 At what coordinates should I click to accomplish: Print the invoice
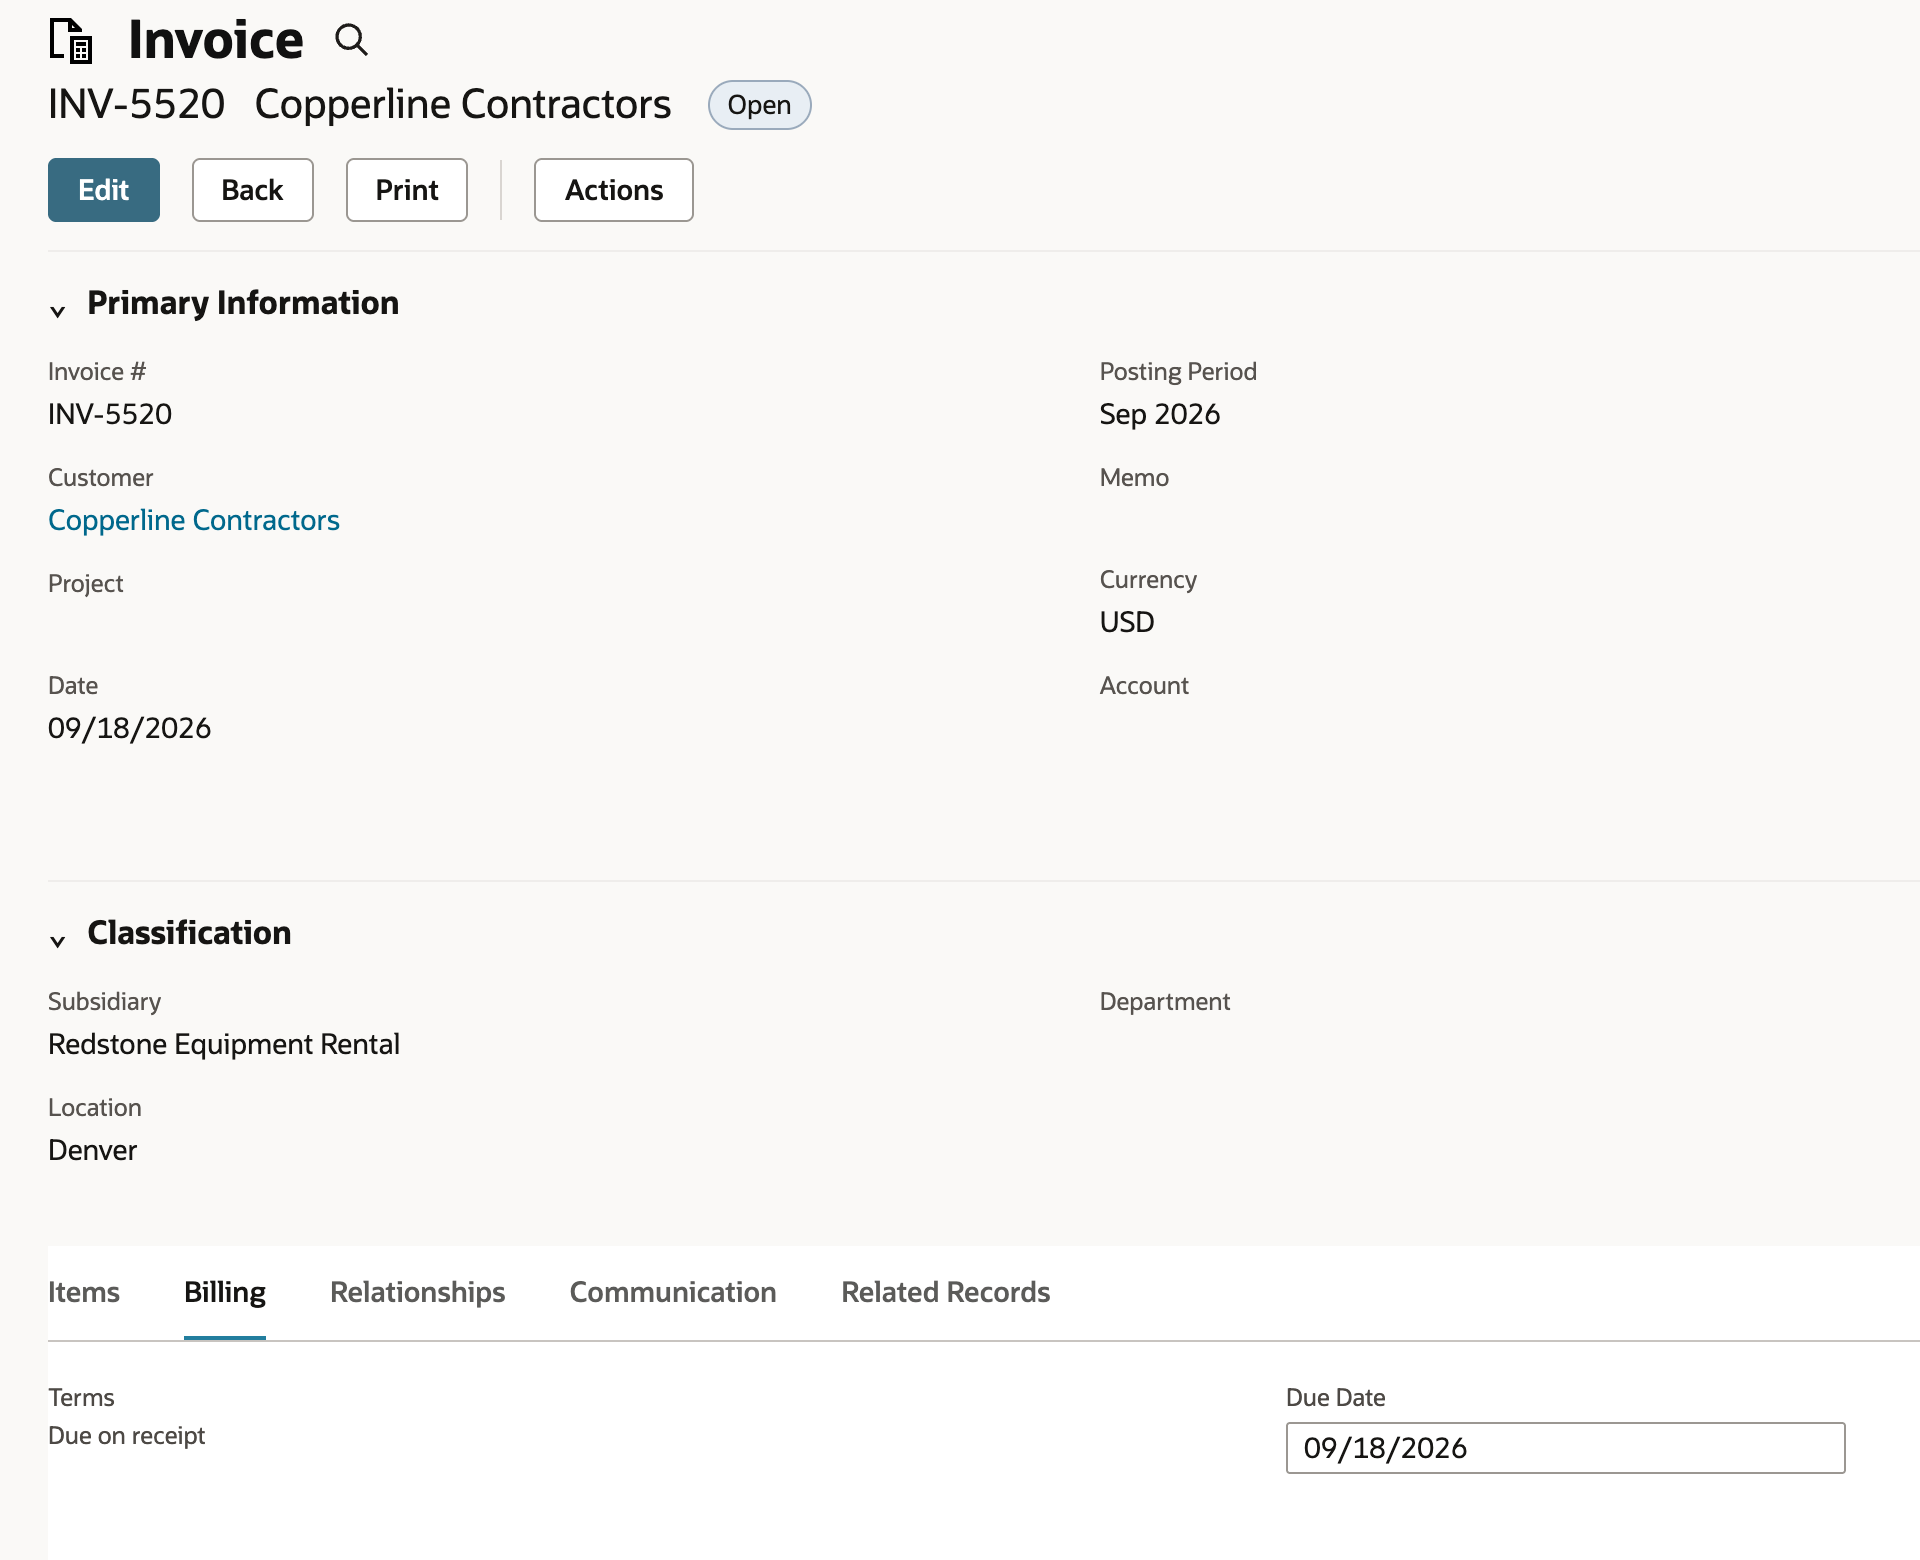407,190
